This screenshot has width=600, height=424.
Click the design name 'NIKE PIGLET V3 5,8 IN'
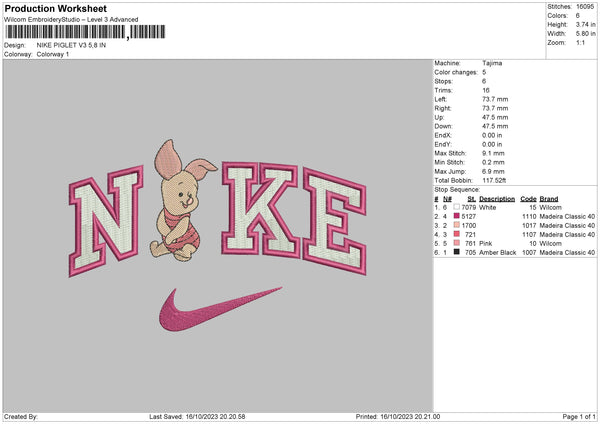click(x=71, y=45)
